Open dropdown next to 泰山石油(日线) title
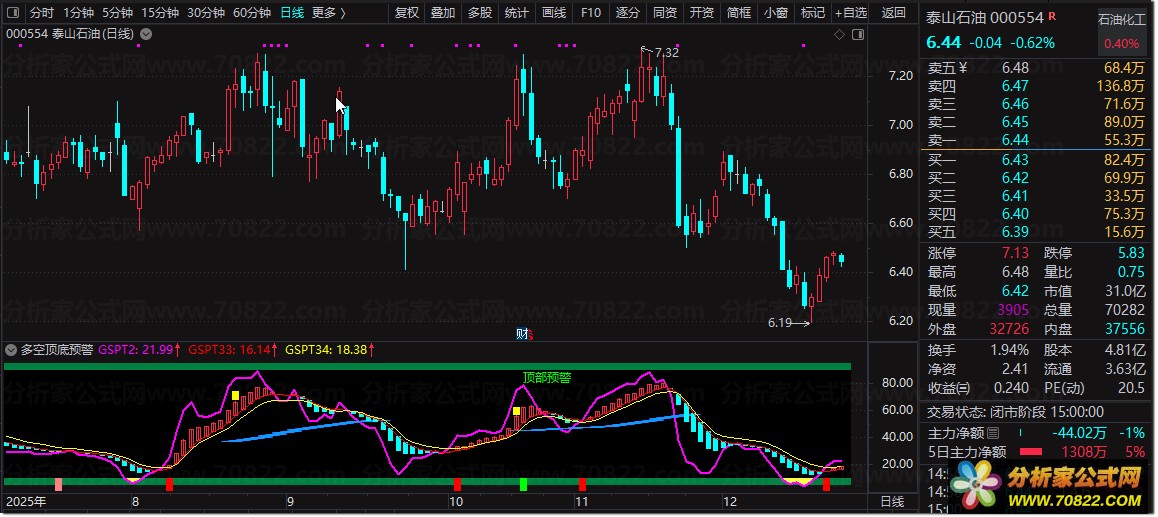This screenshot has height=517, width=1158. pos(147,34)
